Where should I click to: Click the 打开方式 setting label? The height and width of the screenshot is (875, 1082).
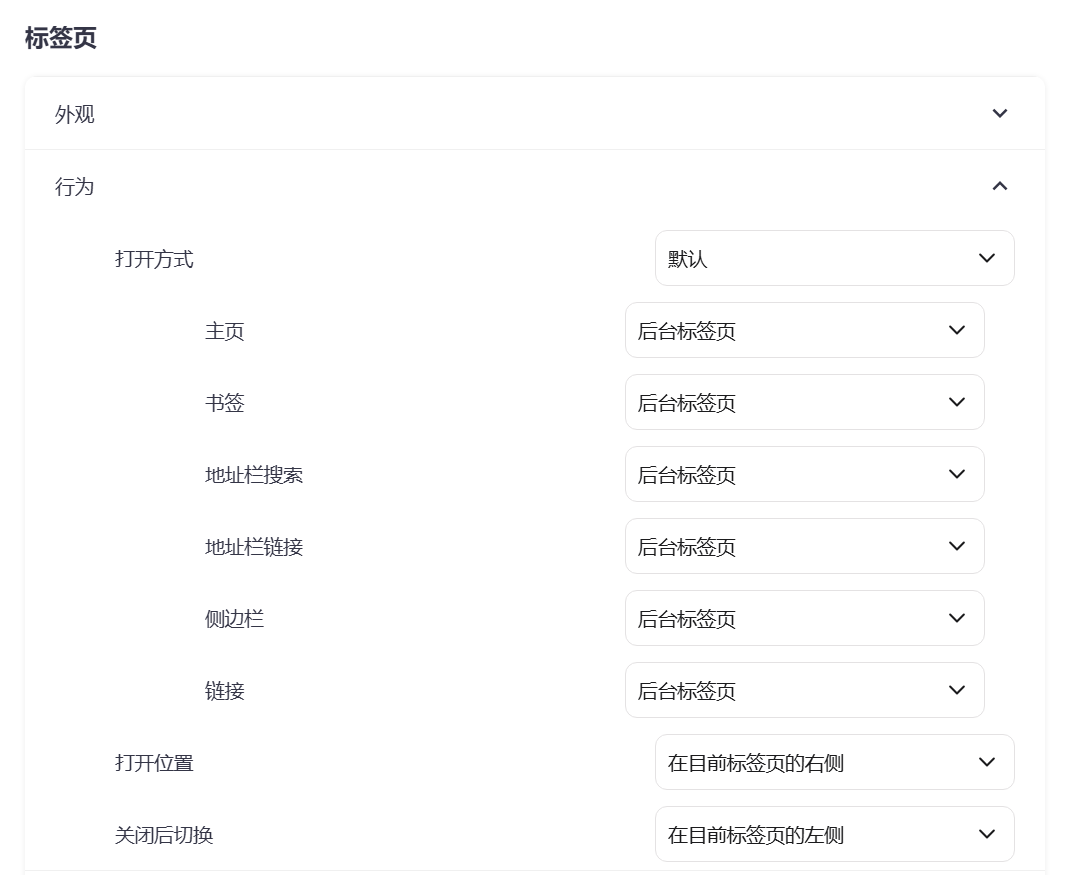(154, 259)
